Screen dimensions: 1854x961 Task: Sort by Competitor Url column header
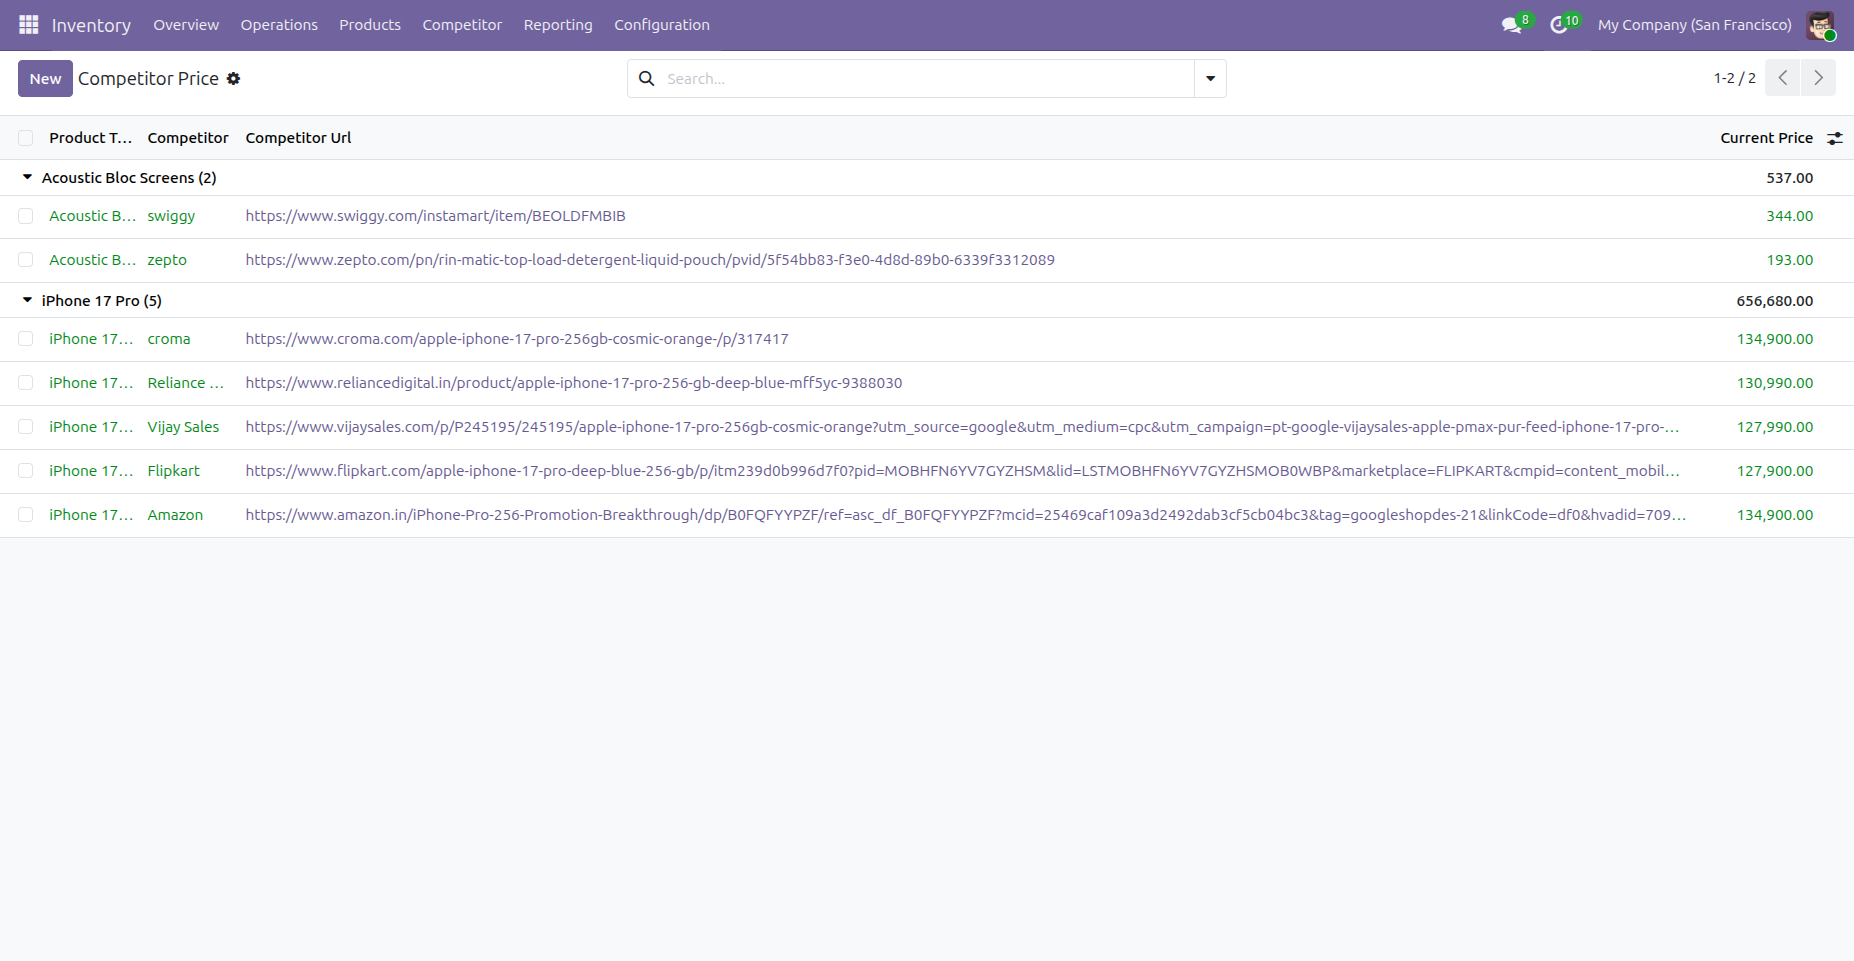298,138
